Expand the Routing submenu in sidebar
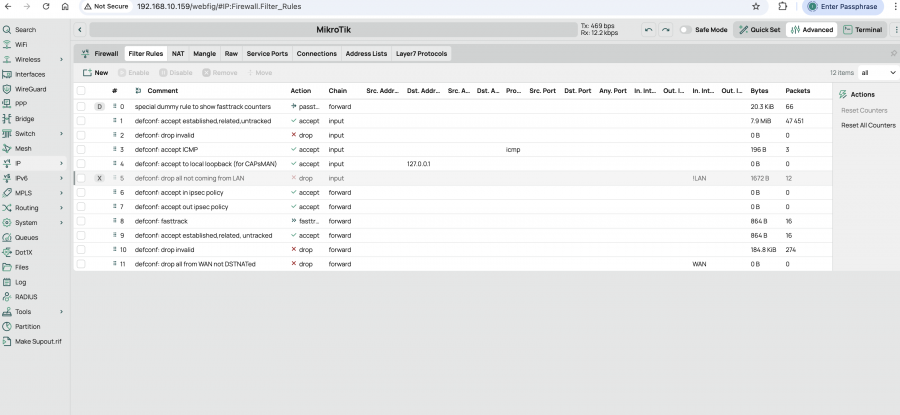 [62, 208]
